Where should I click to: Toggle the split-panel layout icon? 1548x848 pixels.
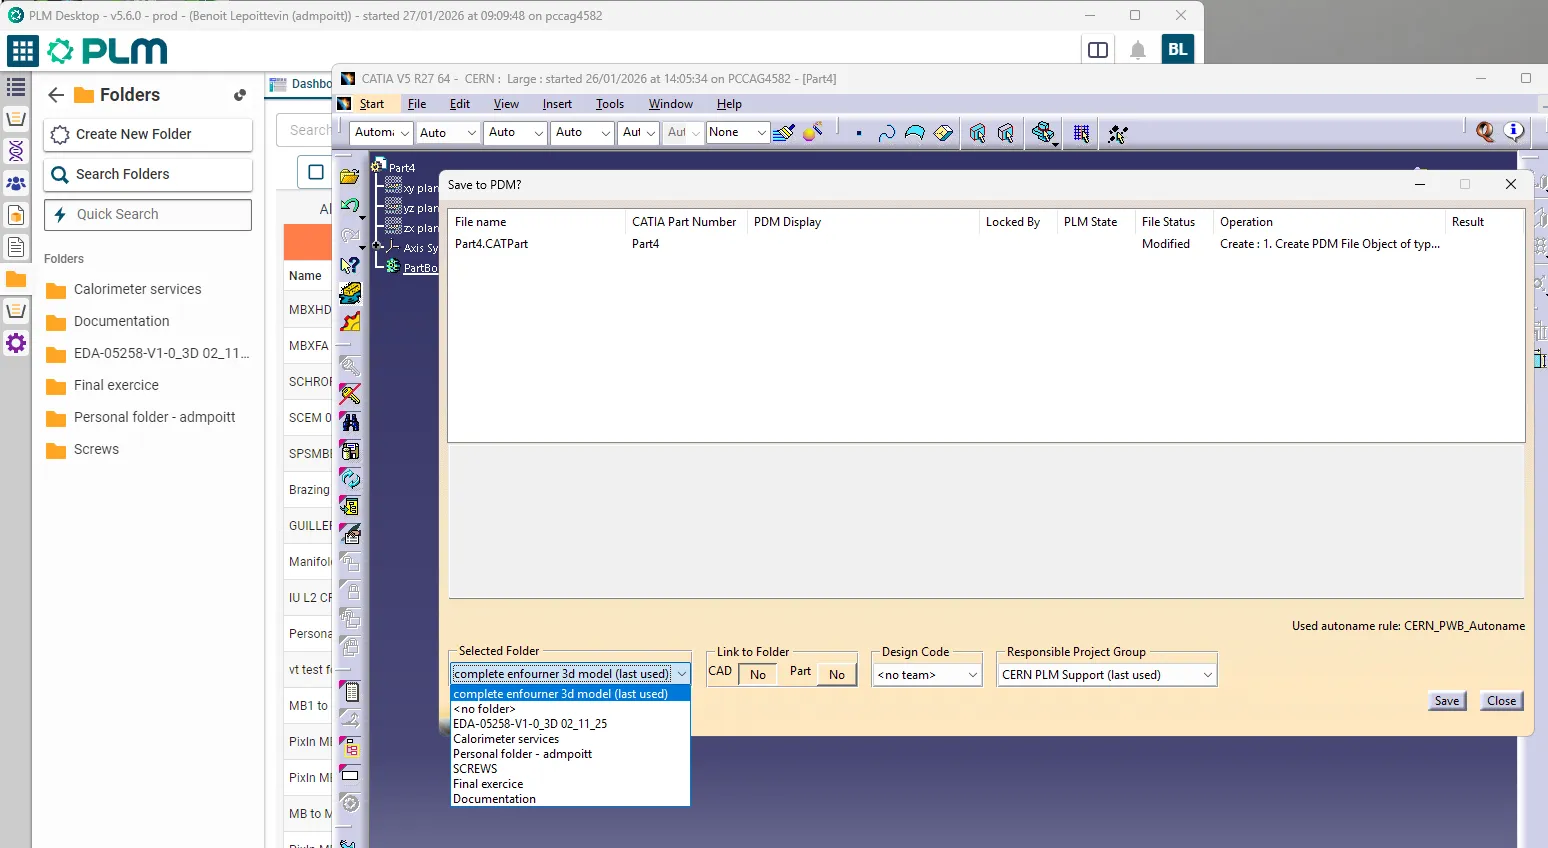click(x=1097, y=50)
